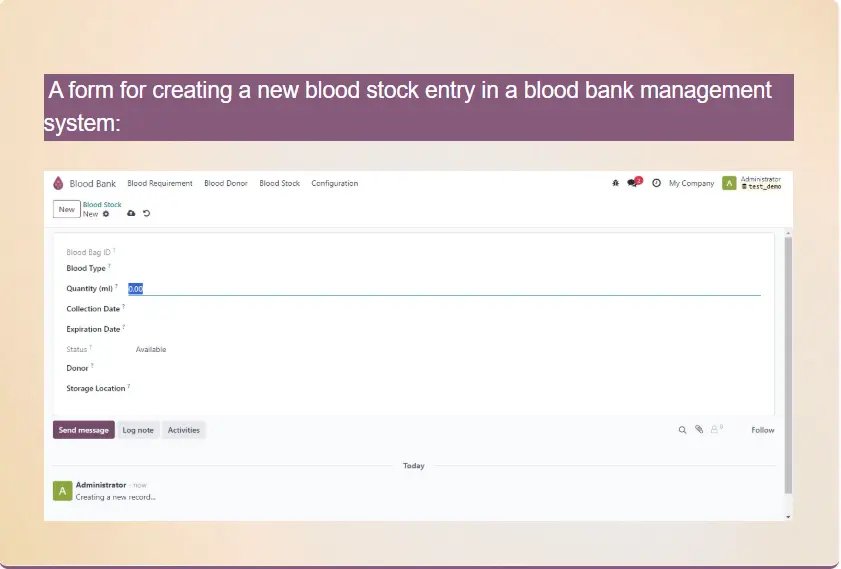Open the conversations chat bubble icon
This screenshot has width=841, height=569.
(x=633, y=183)
